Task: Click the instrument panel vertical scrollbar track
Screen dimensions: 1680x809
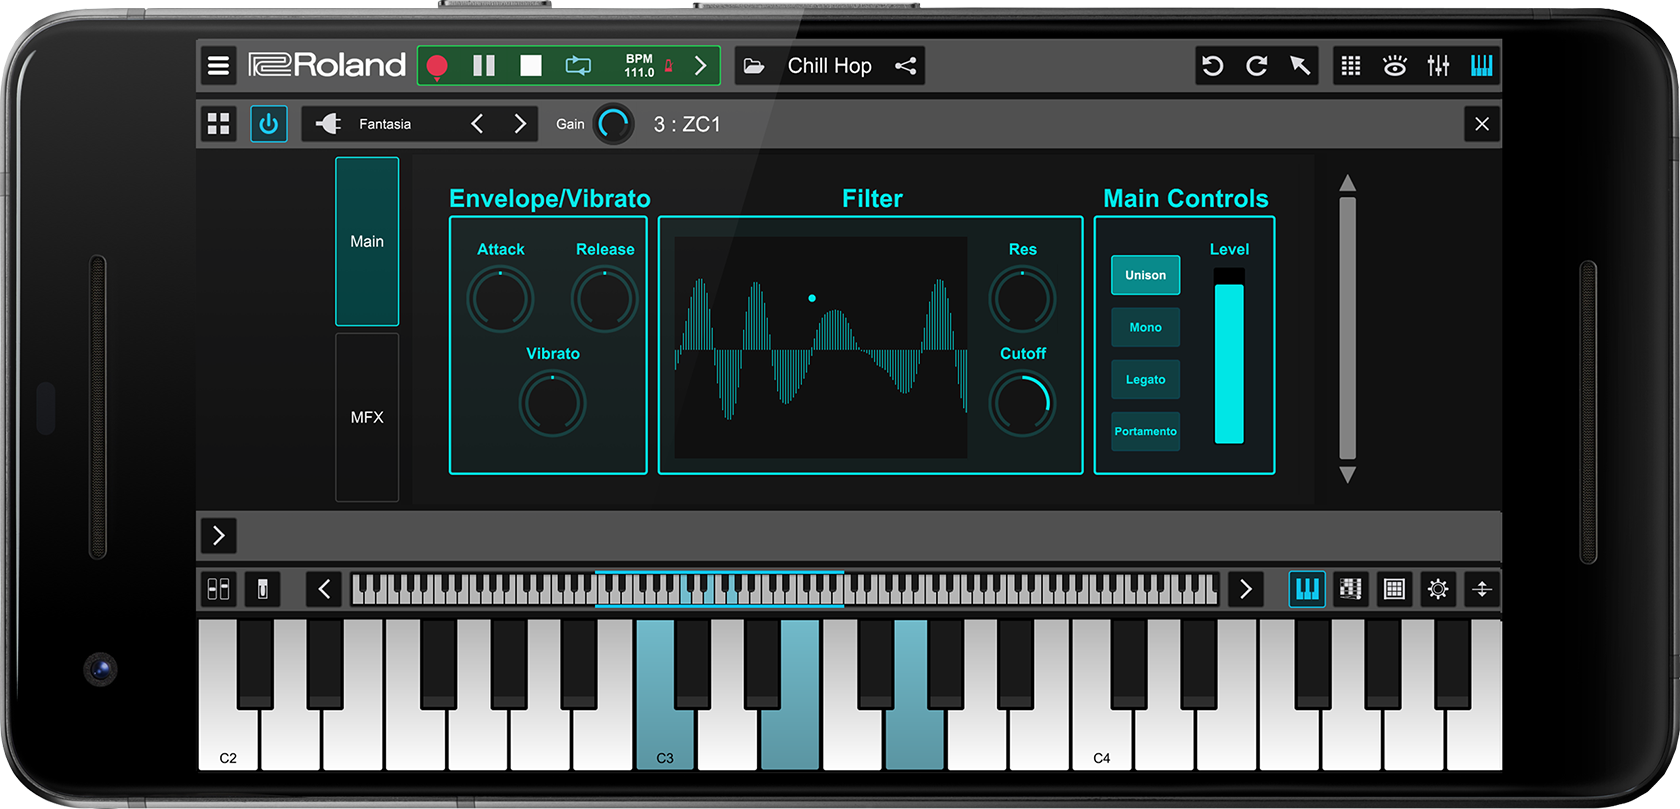Action: point(1348,328)
